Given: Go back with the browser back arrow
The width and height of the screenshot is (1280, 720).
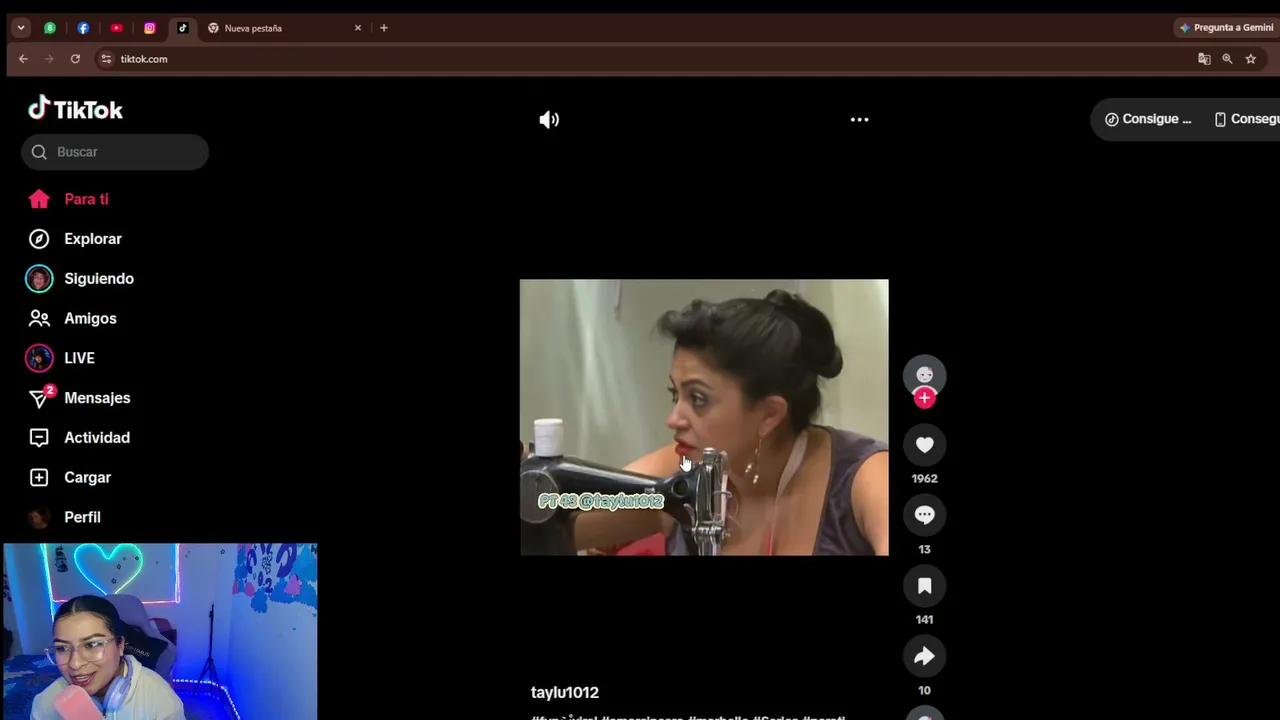Looking at the screenshot, I should 23,59.
